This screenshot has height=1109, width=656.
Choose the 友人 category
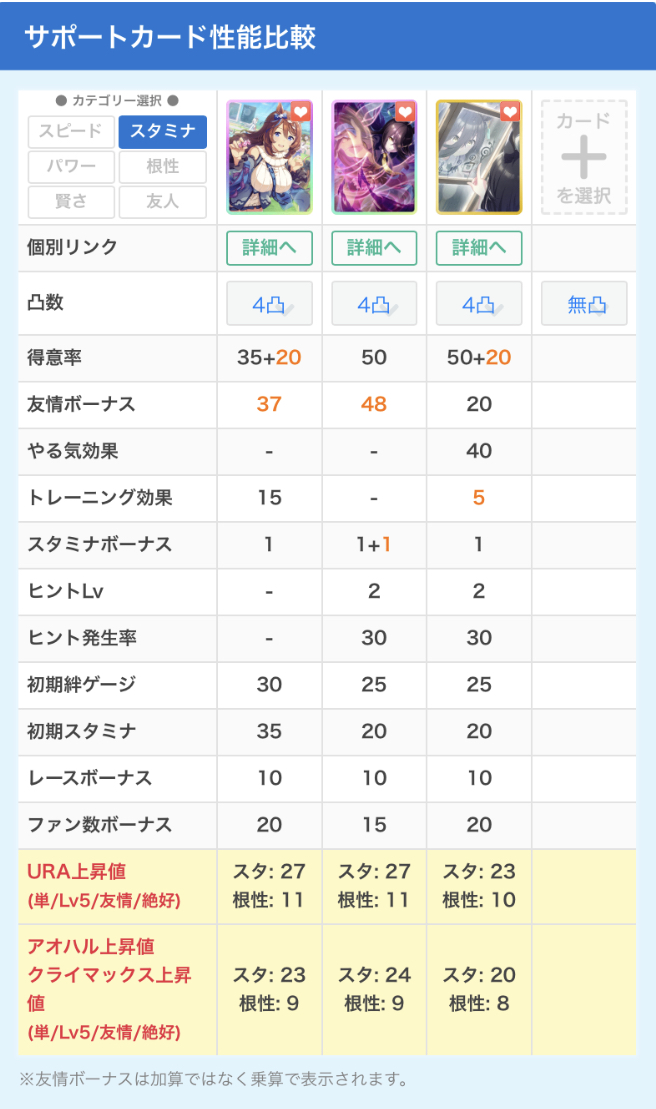(x=162, y=202)
